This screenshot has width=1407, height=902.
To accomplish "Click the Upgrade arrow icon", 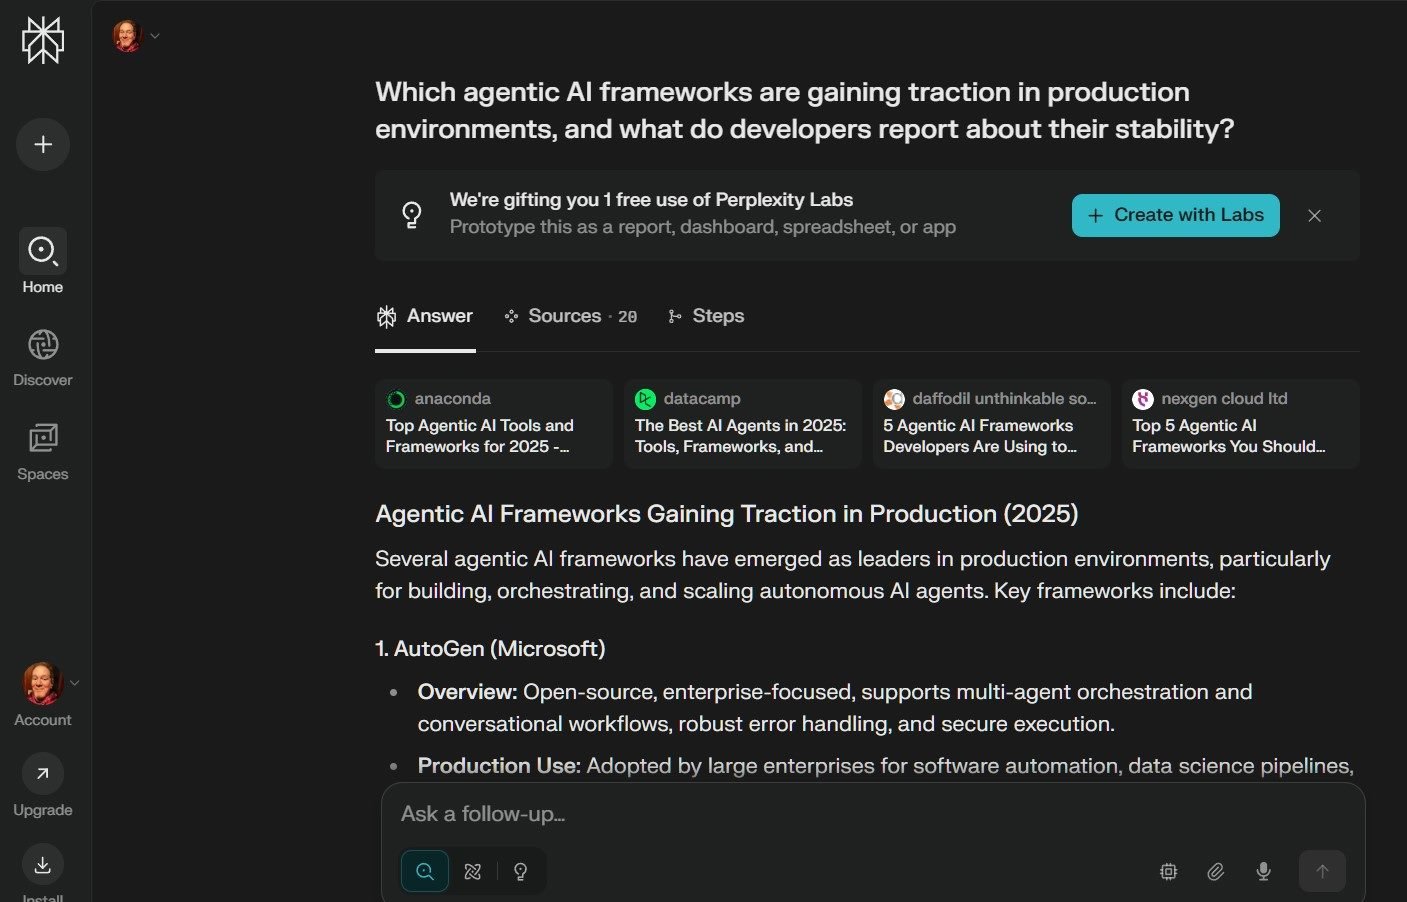I will pyautogui.click(x=43, y=773).
